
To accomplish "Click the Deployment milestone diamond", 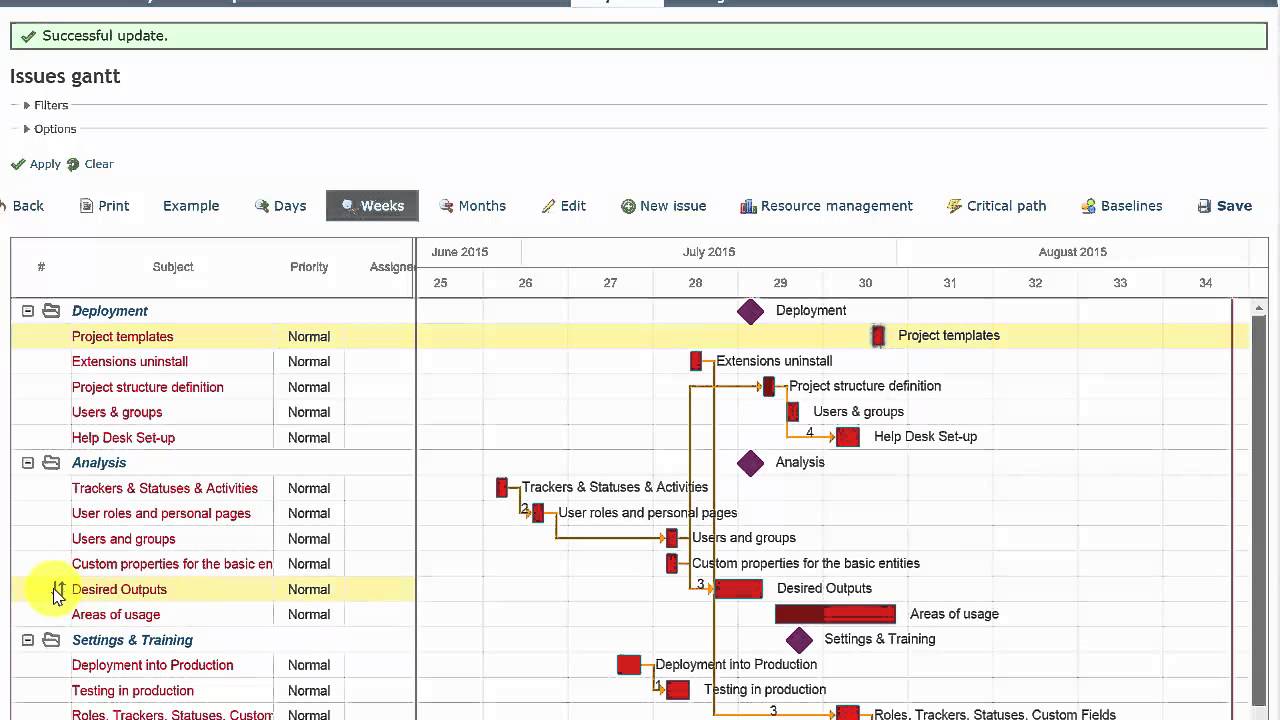I will 750,311.
